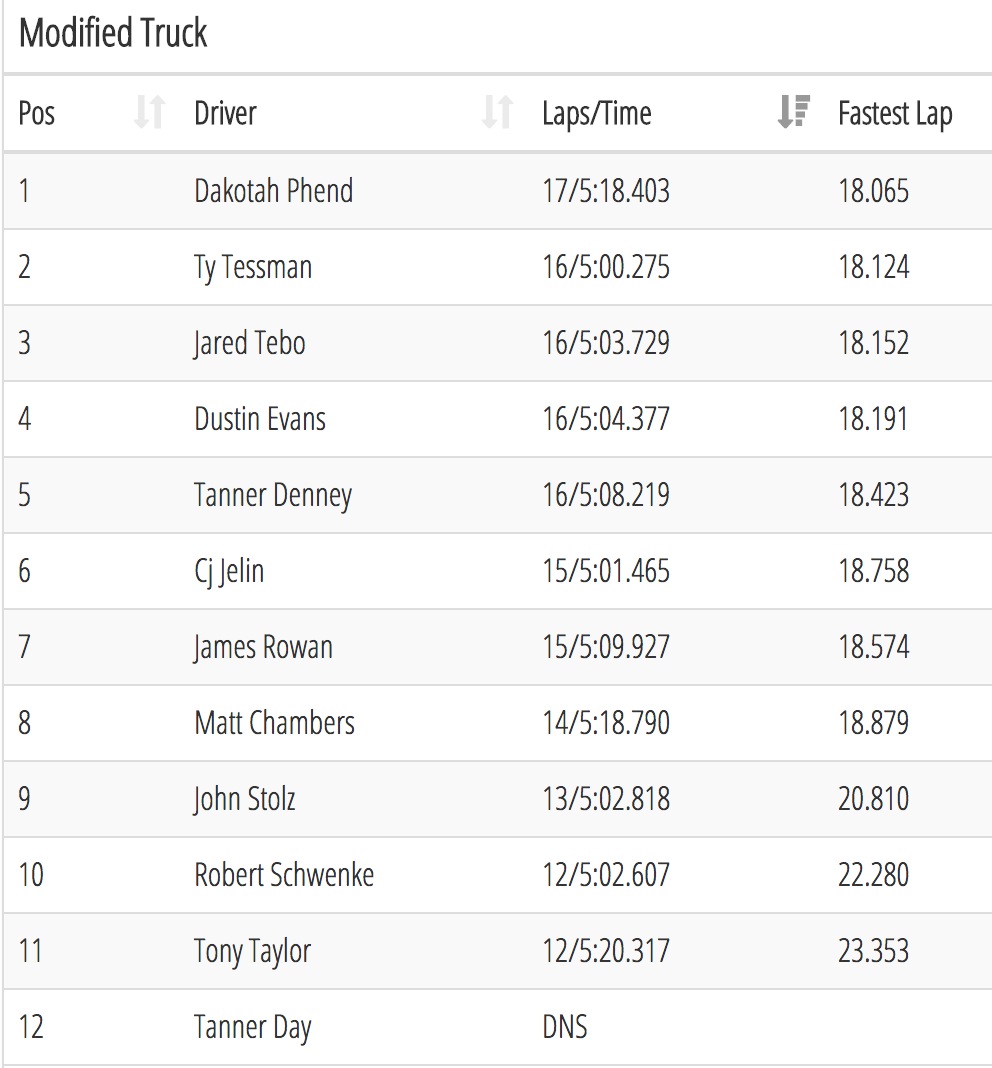
Task: Choose the Dustin Evans row
Action: pyautogui.click(x=497, y=418)
